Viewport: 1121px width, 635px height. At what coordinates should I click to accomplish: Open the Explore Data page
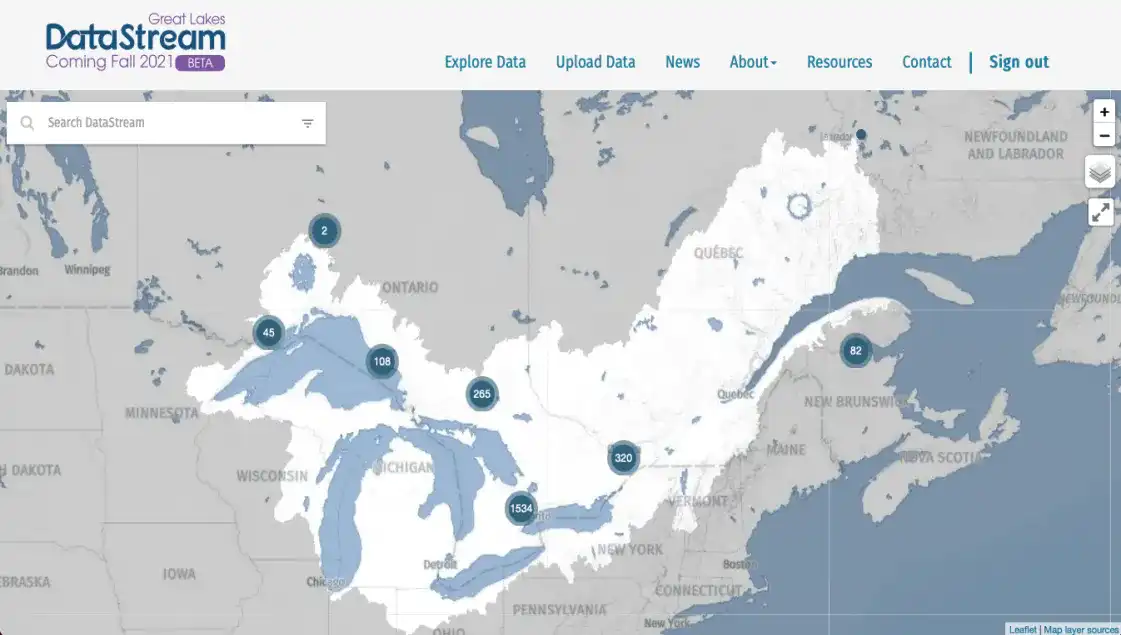(485, 62)
